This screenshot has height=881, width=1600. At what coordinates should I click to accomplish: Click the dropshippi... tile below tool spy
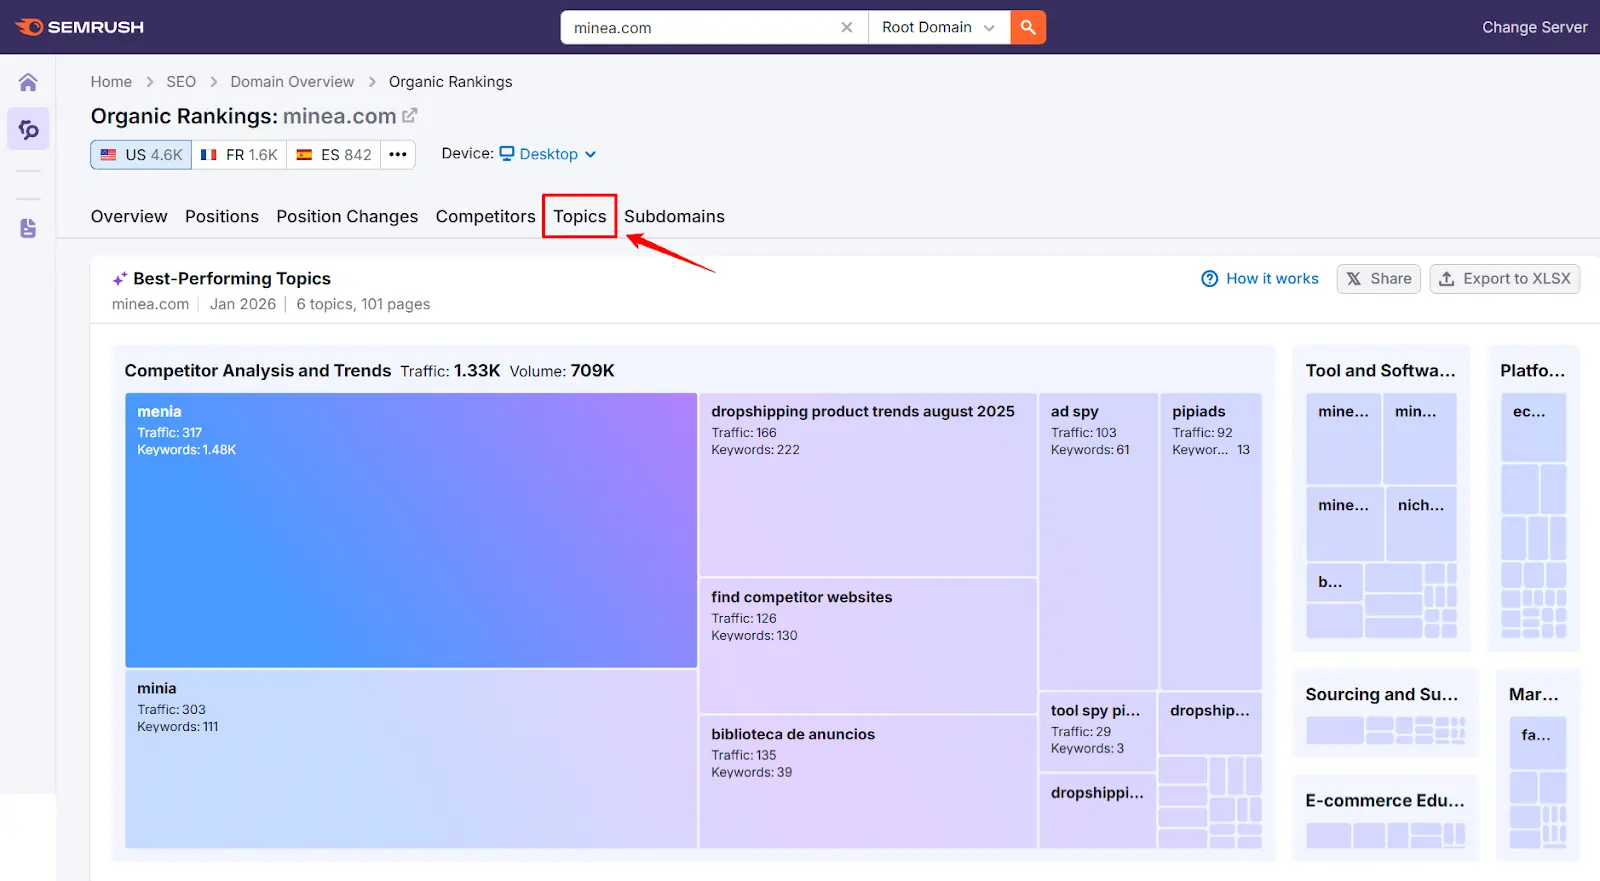pos(1098,811)
